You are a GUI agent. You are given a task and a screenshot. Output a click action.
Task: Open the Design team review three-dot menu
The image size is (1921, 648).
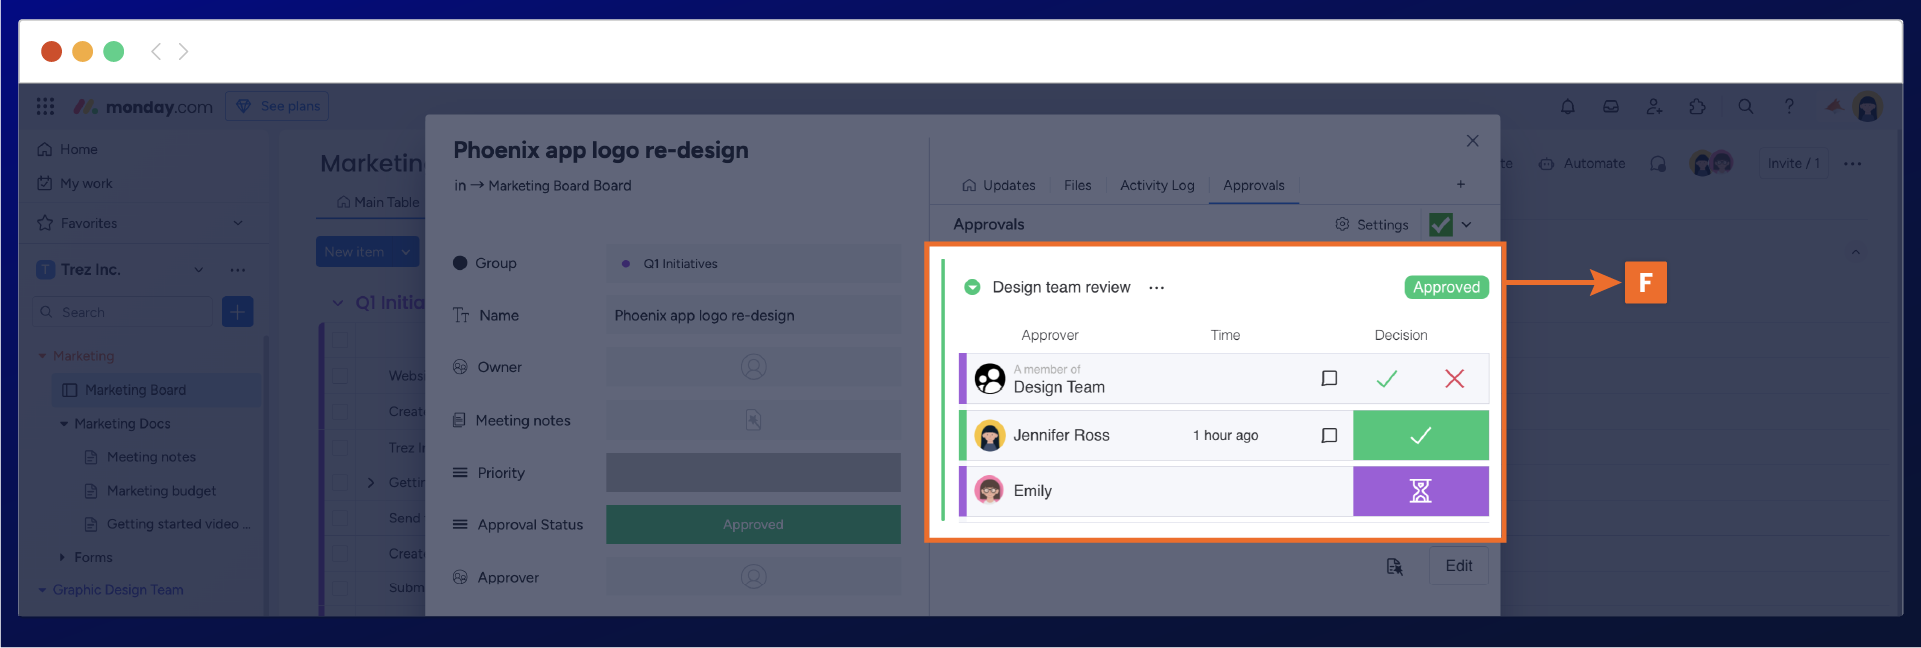tap(1156, 288)
